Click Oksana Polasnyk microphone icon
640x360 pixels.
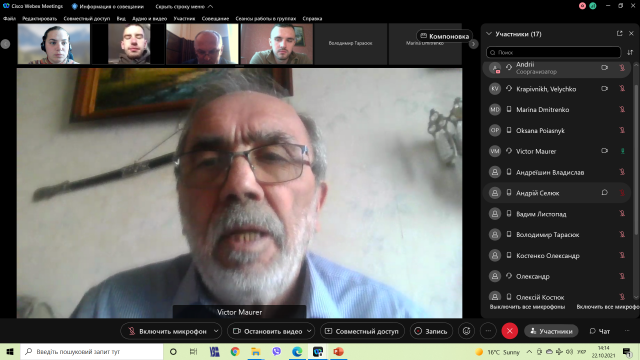[x=622, y=130]
